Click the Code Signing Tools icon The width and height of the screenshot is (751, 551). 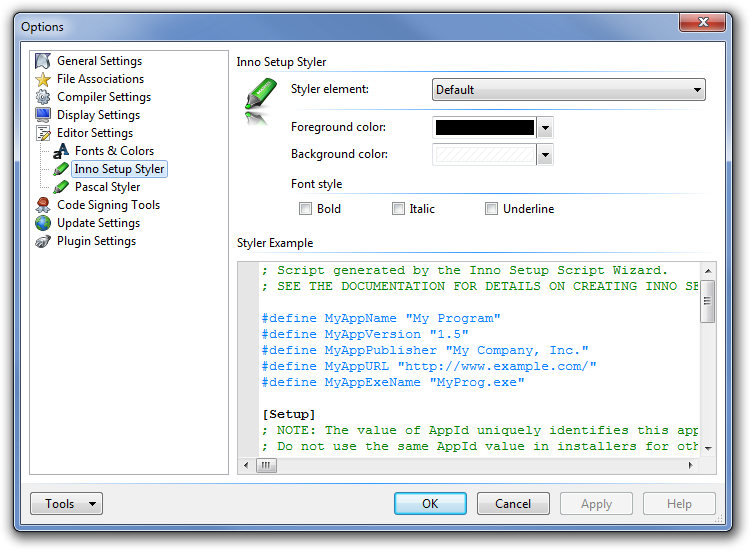43,205
